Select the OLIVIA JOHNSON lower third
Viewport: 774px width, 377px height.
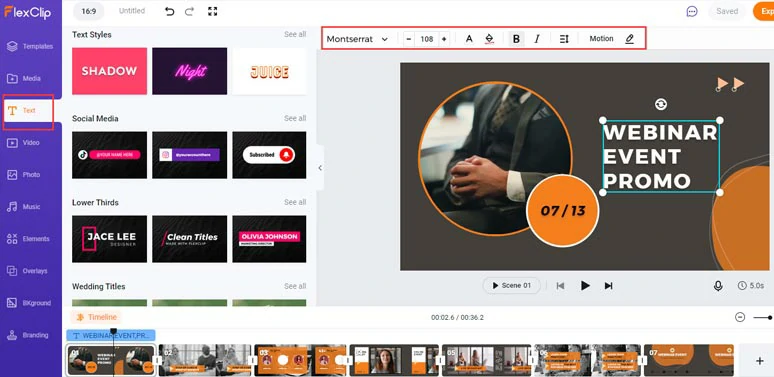point(270,239)
